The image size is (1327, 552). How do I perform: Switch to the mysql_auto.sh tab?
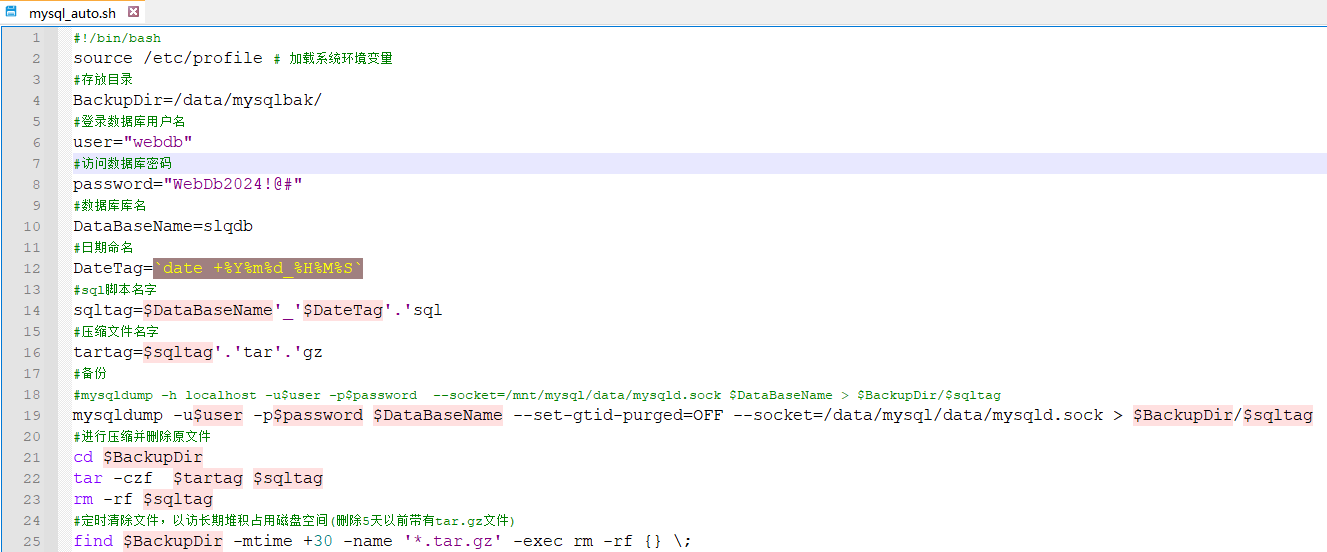(72, 13)
